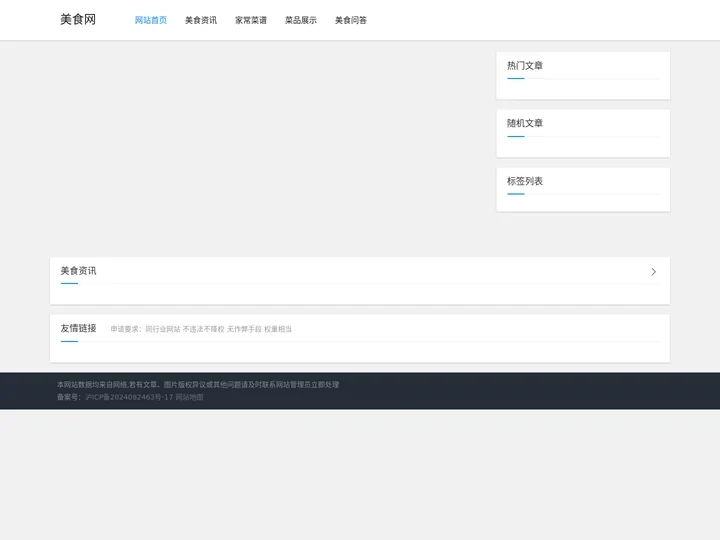Click the 友情链接 section heading
720x540 pixels.
click(78, 328)
